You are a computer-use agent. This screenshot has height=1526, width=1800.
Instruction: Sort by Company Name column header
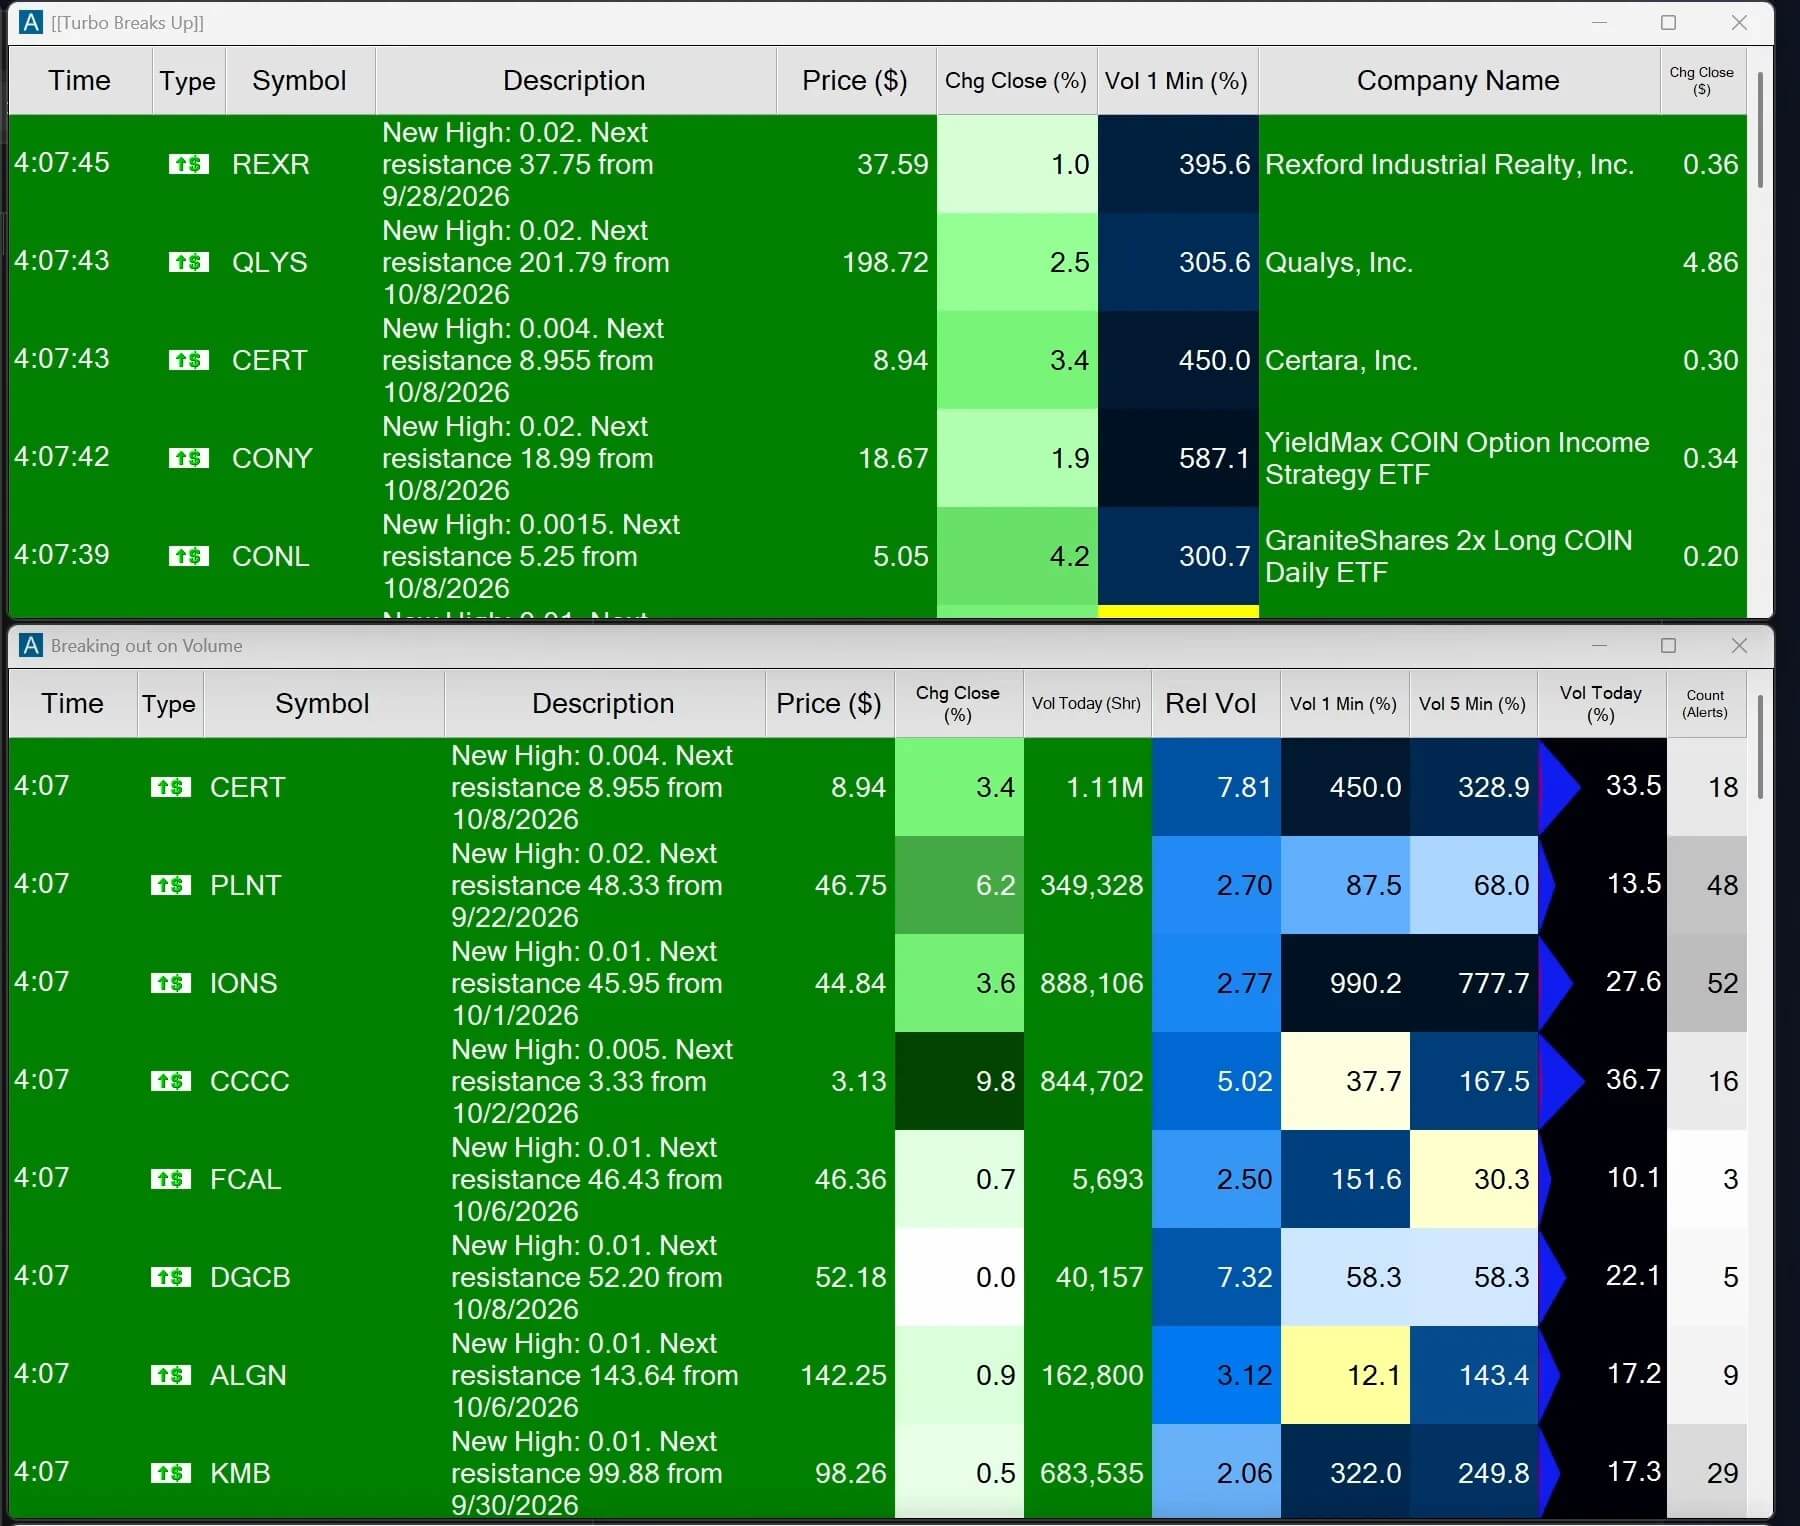tap(1458, 80)
